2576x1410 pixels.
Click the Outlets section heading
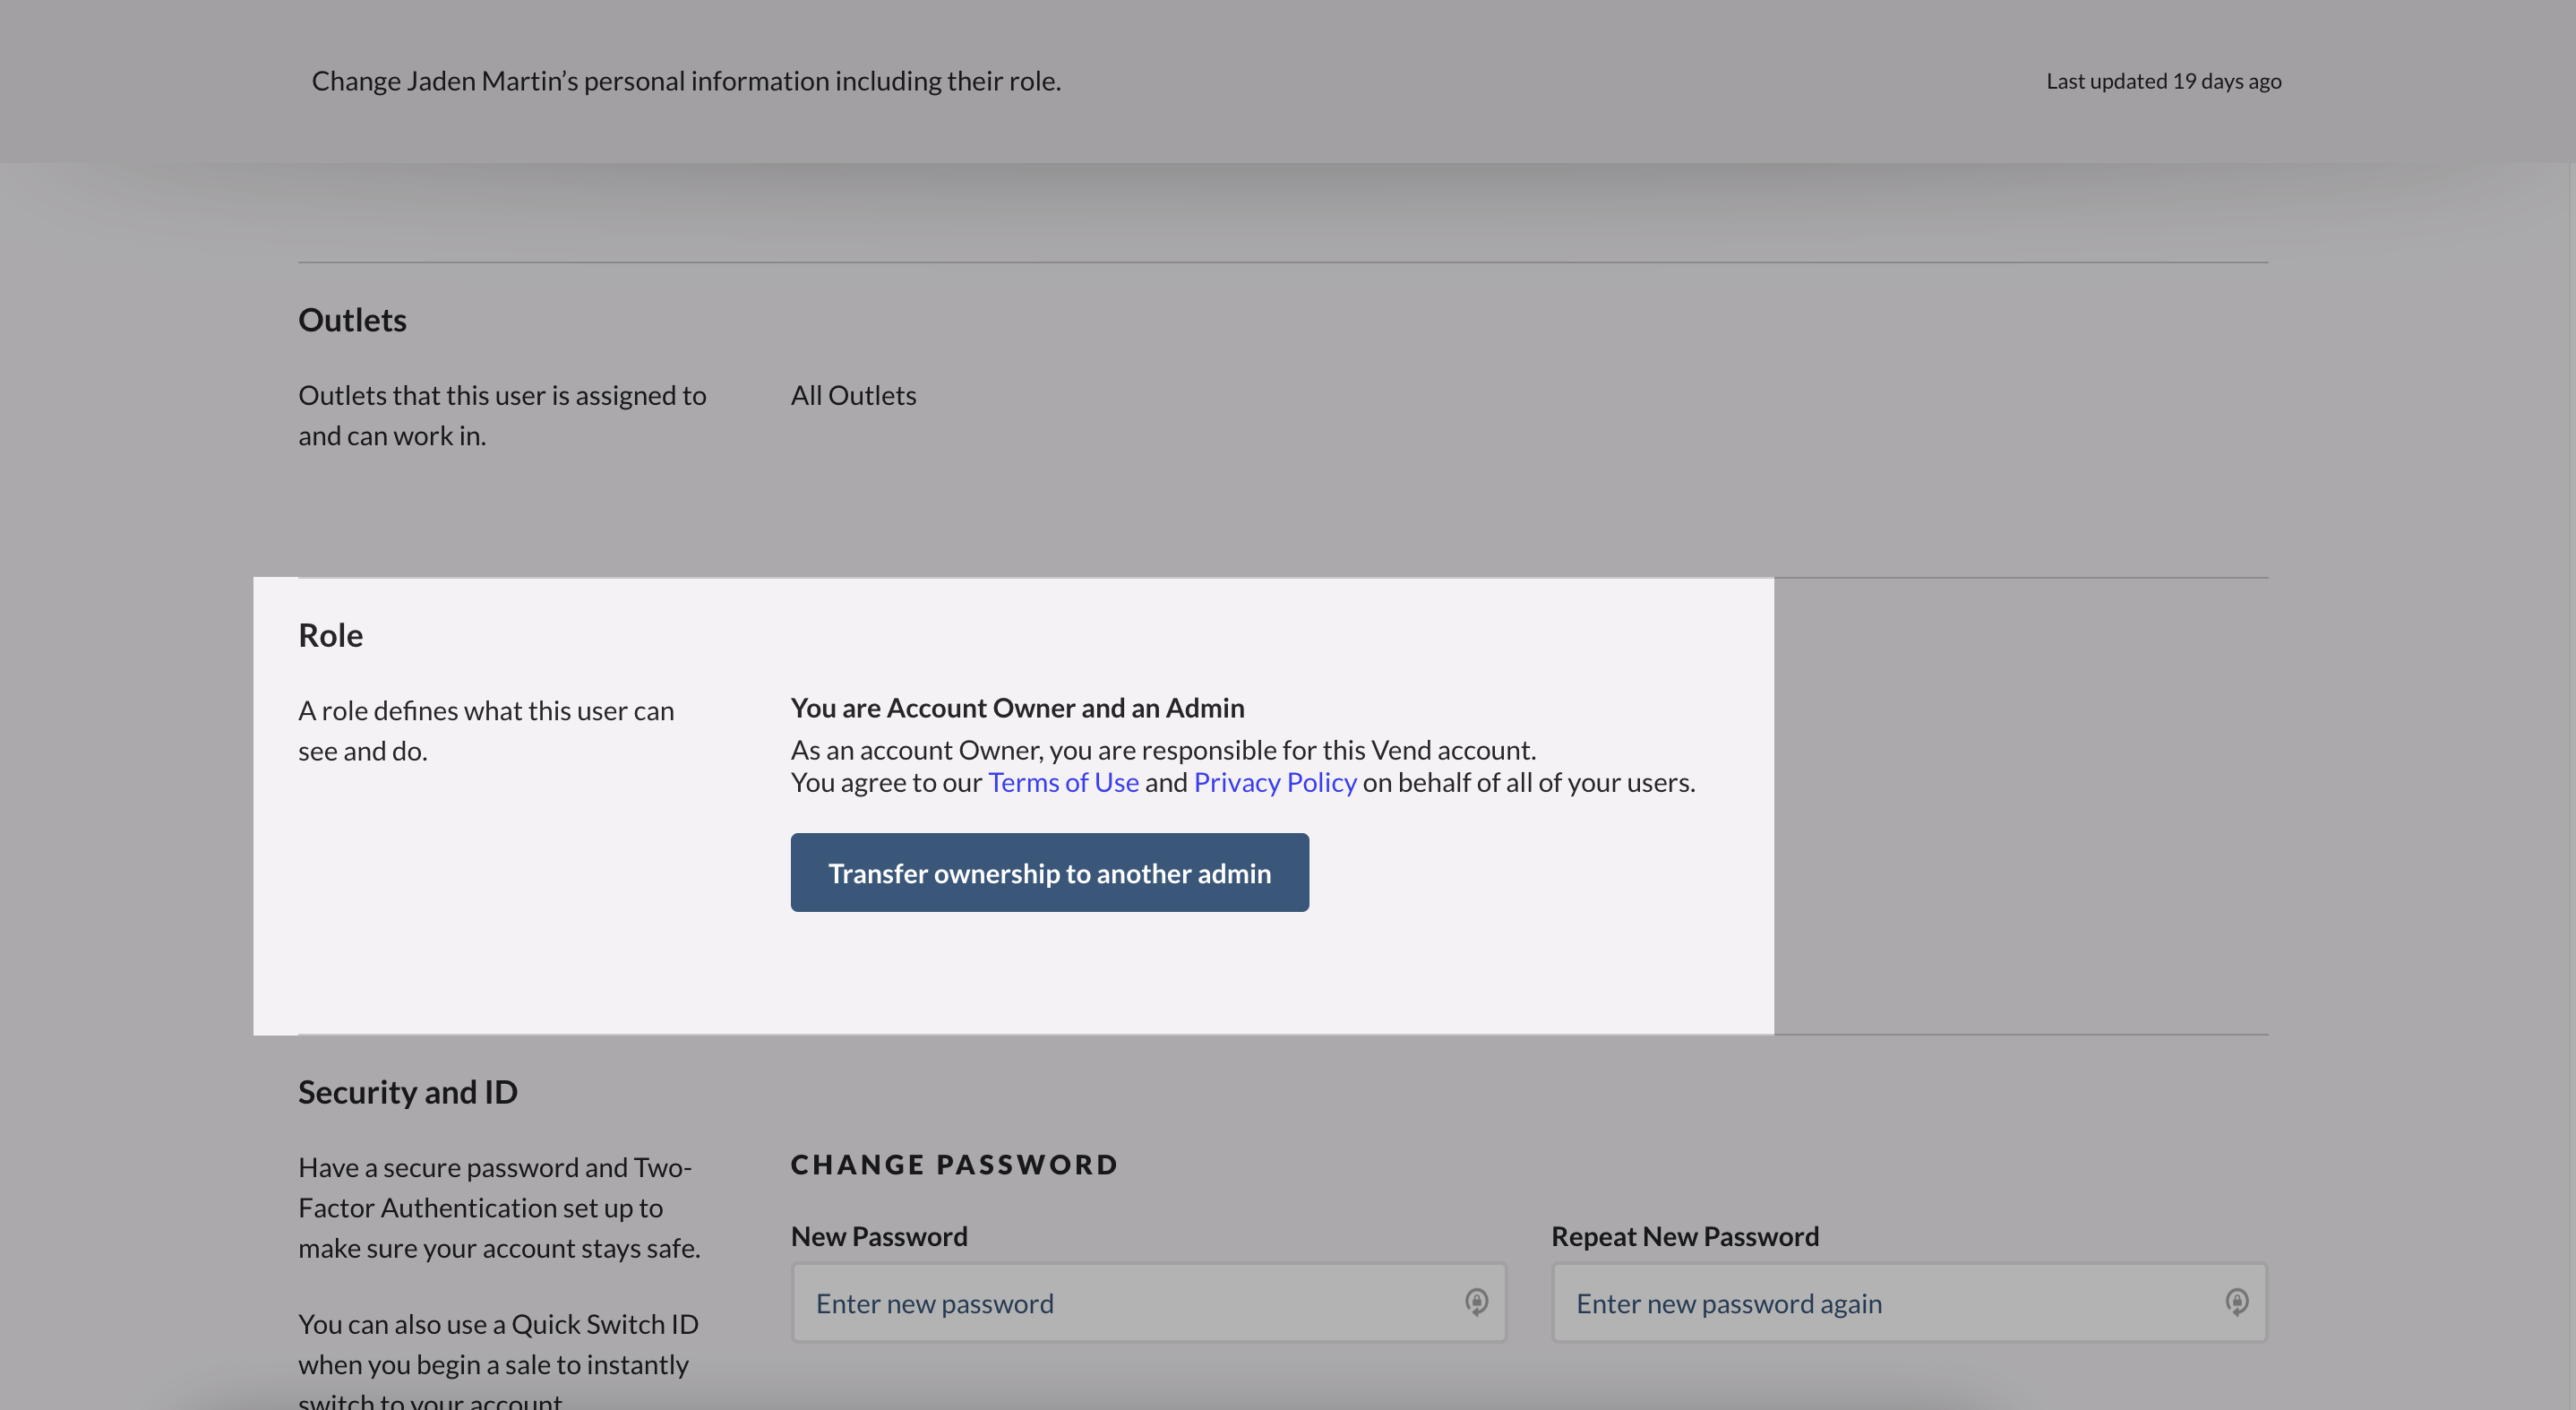point(352,320)
